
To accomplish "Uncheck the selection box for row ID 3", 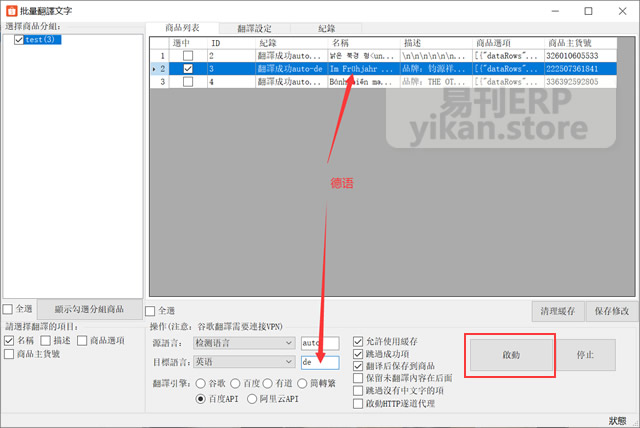I will [188, 69].
